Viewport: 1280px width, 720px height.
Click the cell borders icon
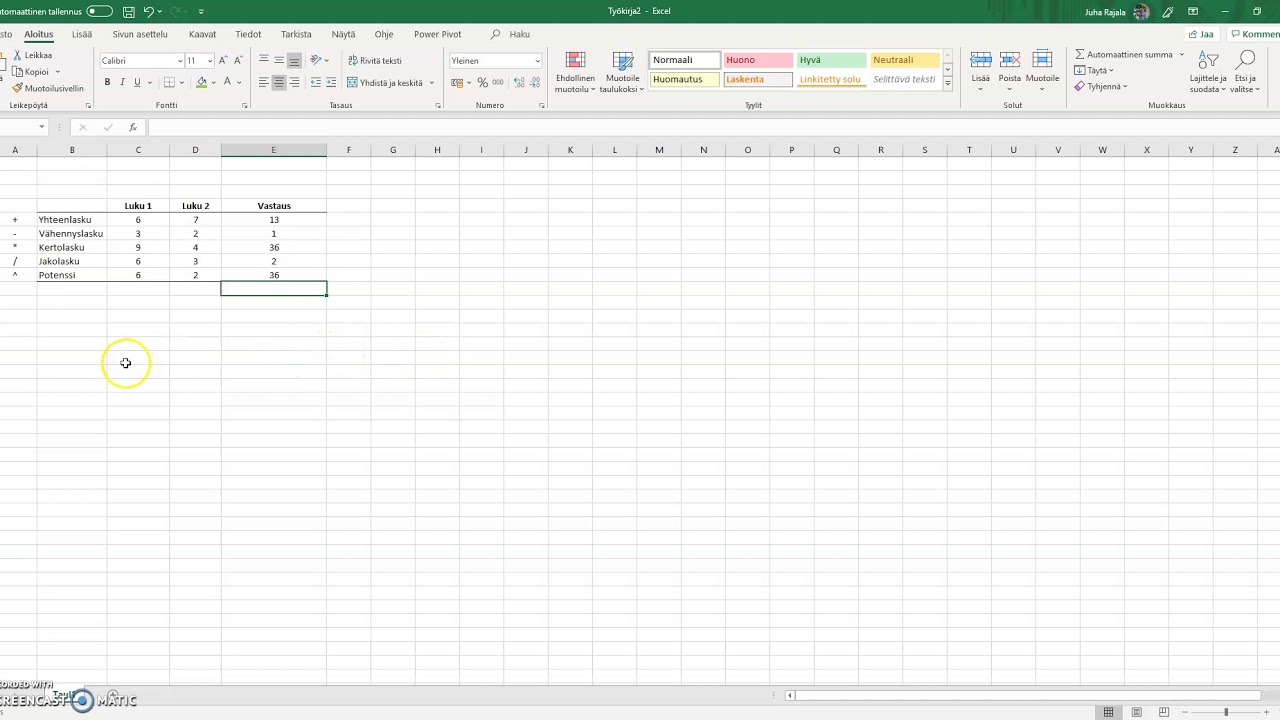pos(169,83)
